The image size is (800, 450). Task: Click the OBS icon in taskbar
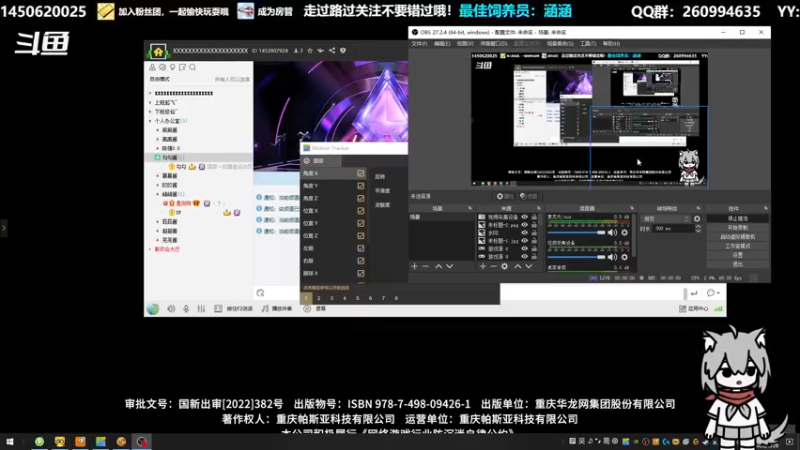click(141, 442)
